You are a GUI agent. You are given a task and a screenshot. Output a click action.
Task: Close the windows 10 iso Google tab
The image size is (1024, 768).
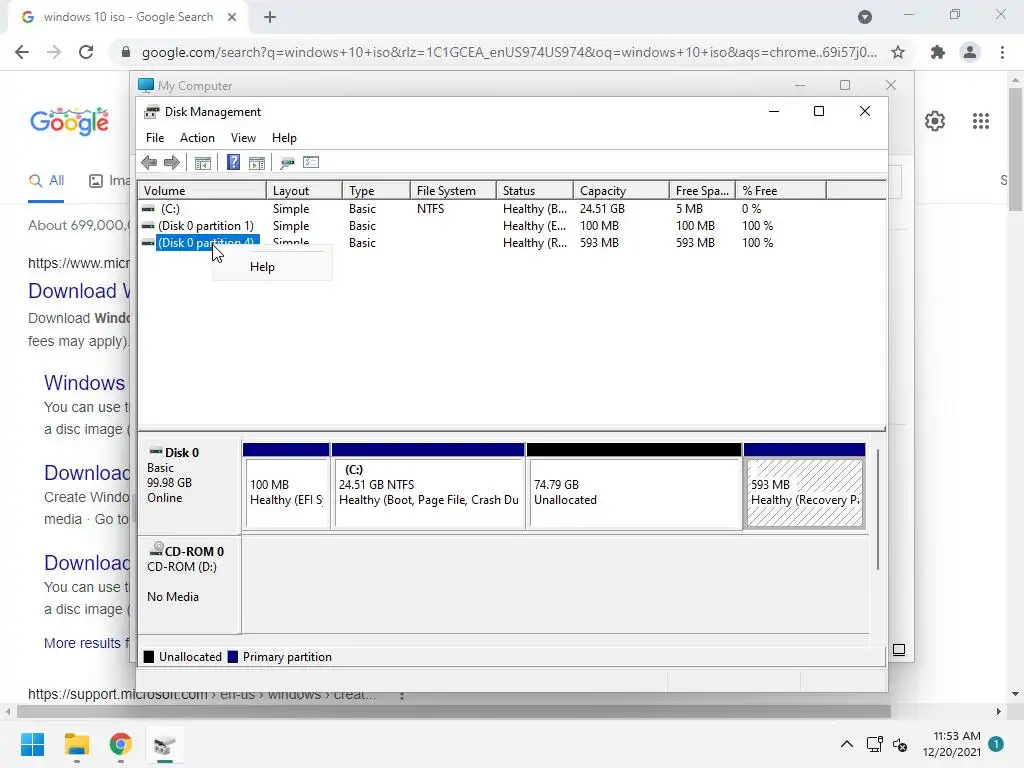click(231, 17)
